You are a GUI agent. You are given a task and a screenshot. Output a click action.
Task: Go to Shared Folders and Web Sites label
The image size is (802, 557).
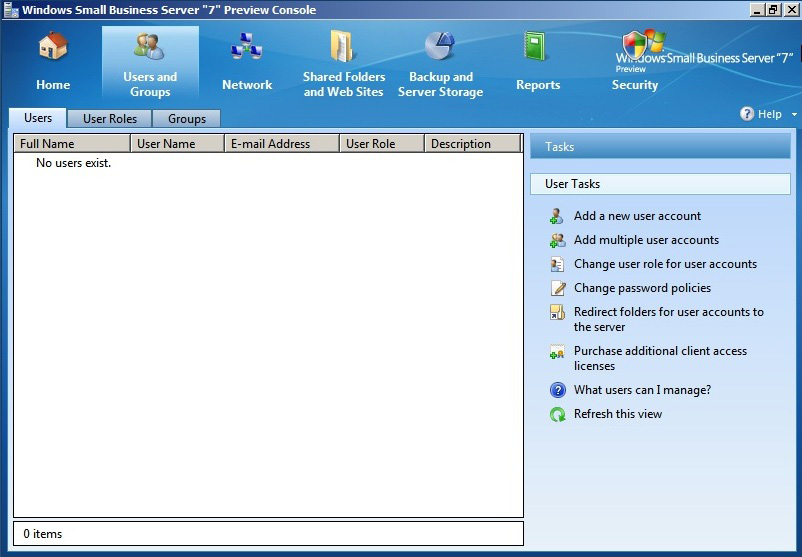coord(344,84)
